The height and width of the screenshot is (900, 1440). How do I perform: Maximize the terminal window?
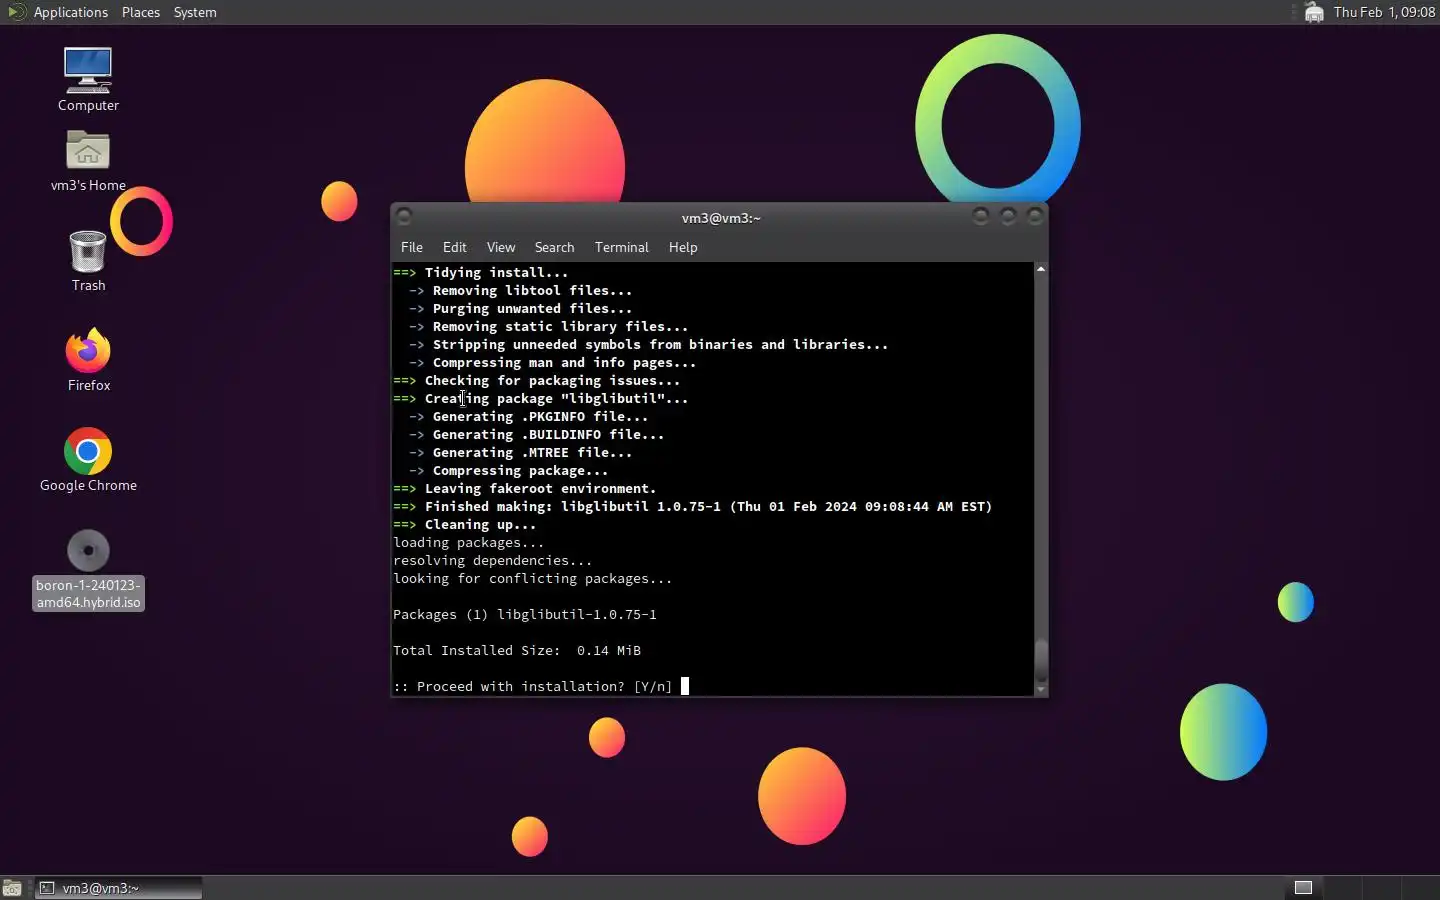point(1008,216)
